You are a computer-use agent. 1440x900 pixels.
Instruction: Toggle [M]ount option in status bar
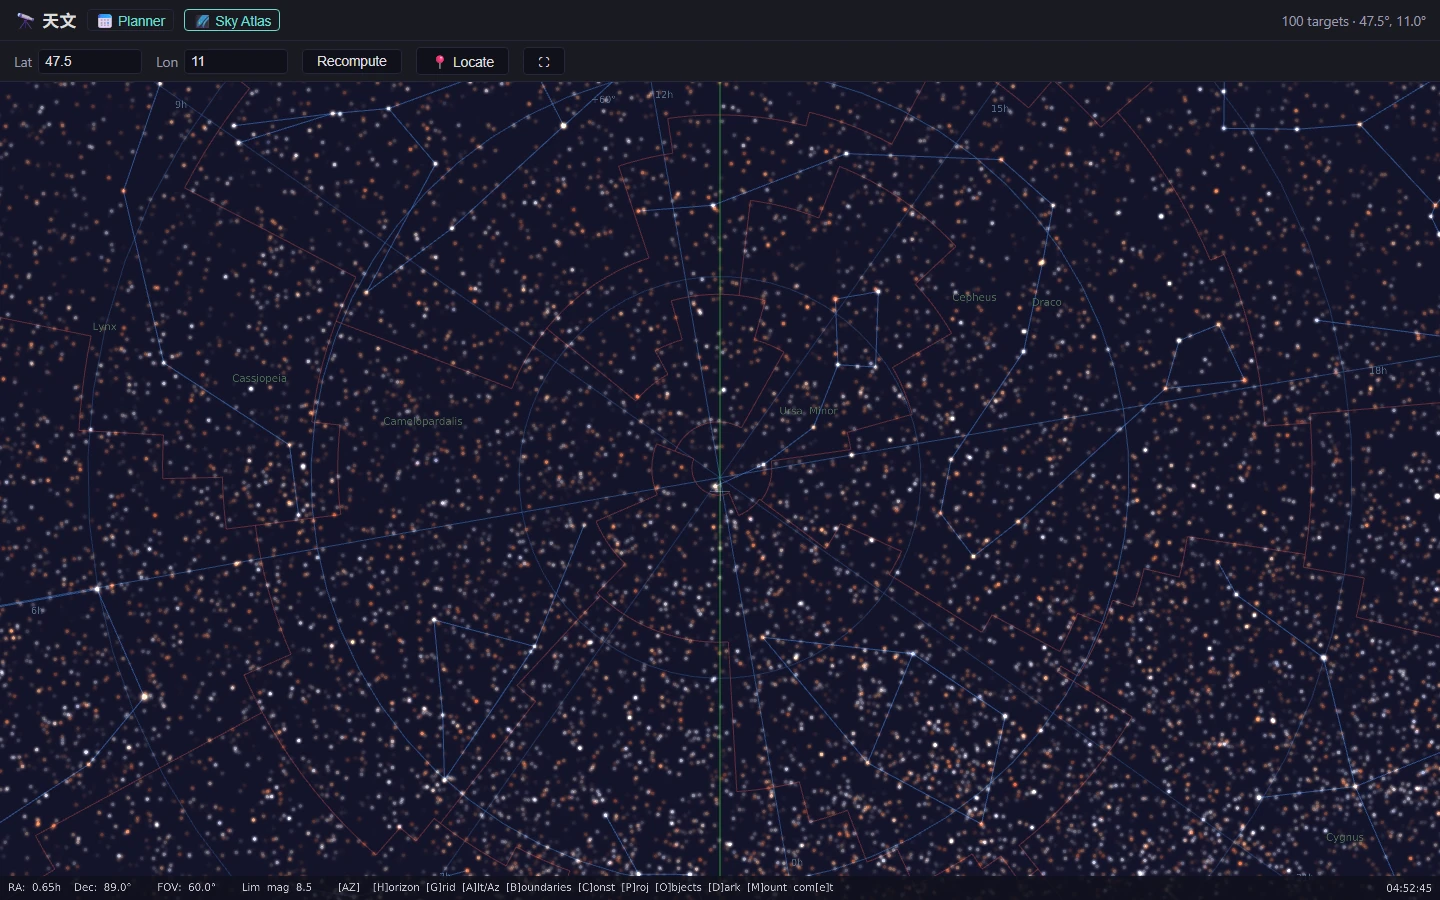[767, 887]
